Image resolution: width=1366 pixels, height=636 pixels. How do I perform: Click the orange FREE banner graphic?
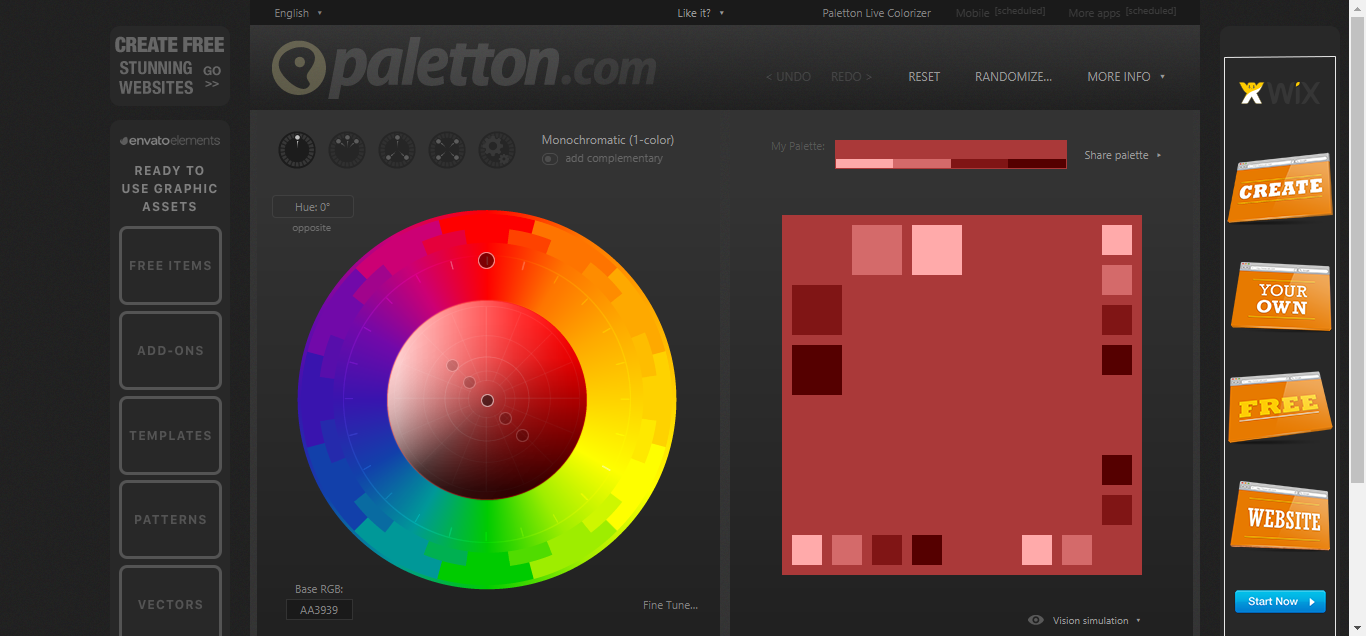coord(1280,406)
